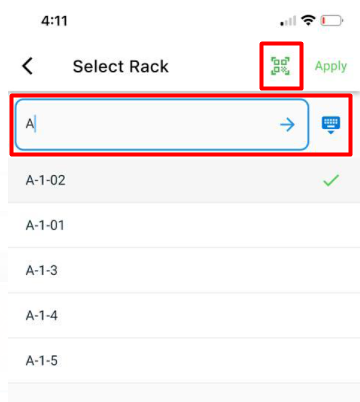The height and width of the screenshot is (402, 360).
Task: Tap the empty row below A-1-5
Action: pyautogui.click(x=184, y=393)
